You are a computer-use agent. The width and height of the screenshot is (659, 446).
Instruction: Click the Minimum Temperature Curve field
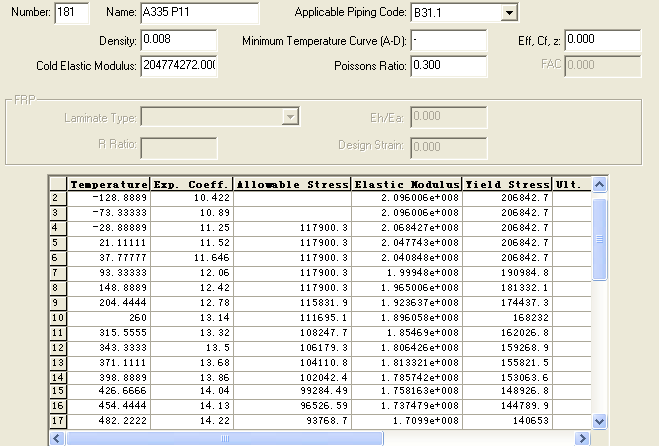448,40
